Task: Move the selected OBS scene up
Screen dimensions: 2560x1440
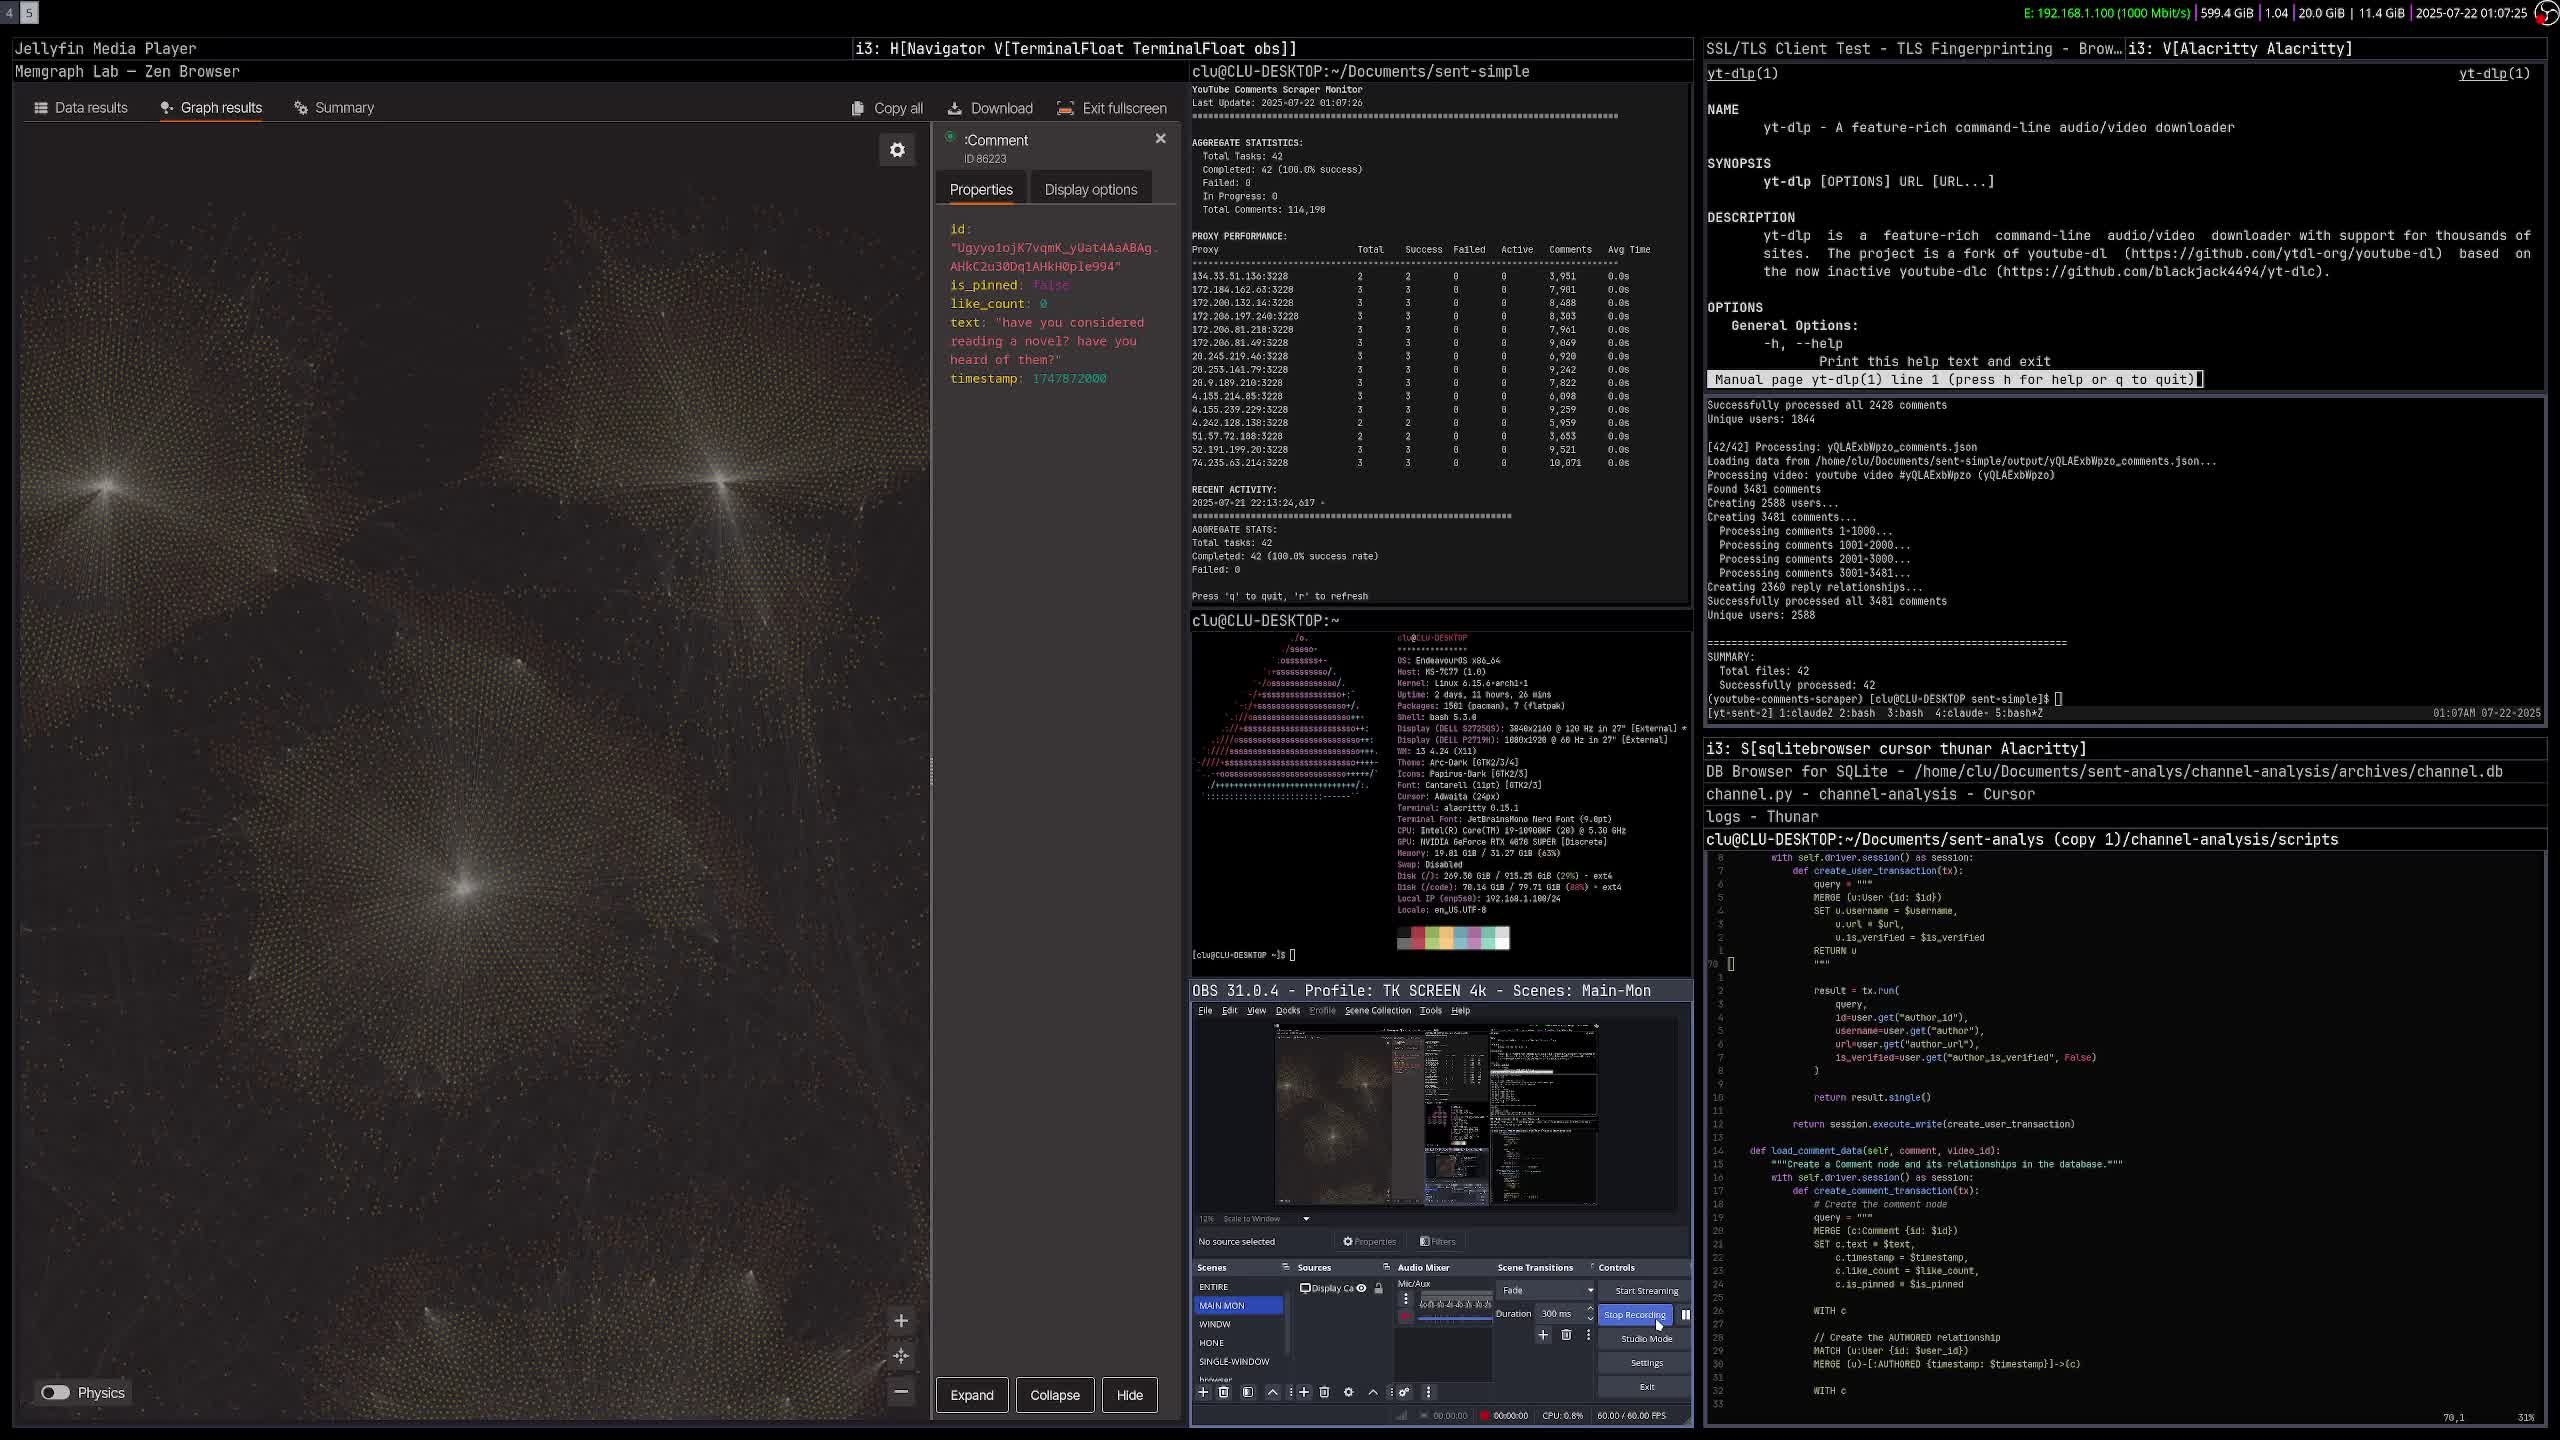Action: click(x=1273, y=1392)
